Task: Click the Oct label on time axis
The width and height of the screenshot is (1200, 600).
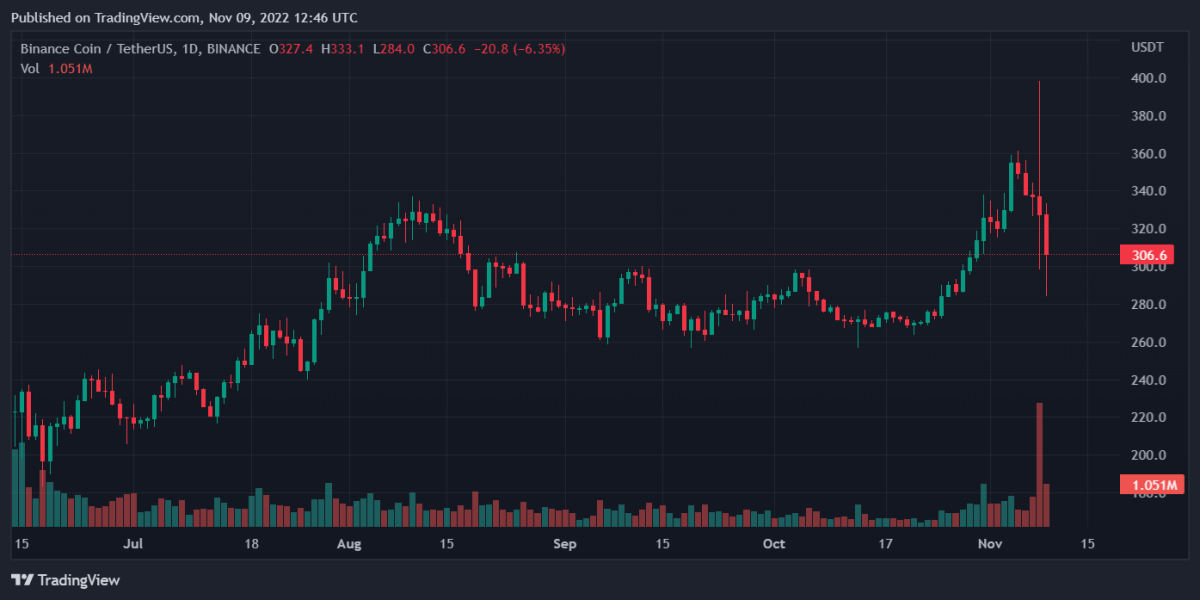Action: pos(773,544)
